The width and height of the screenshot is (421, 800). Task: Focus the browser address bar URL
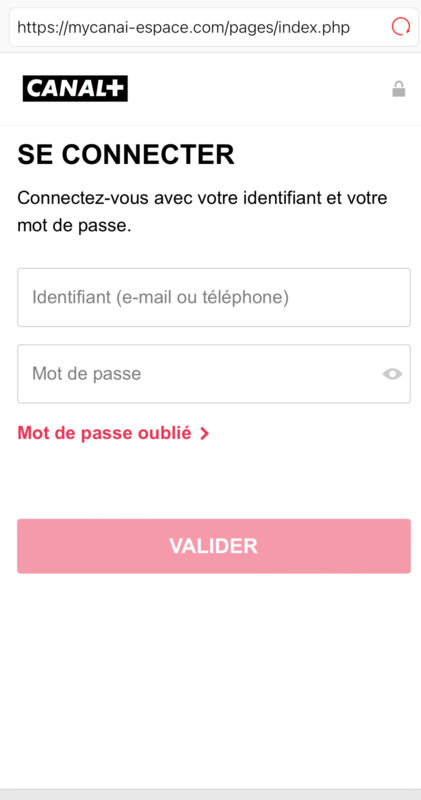click(184, 27)
